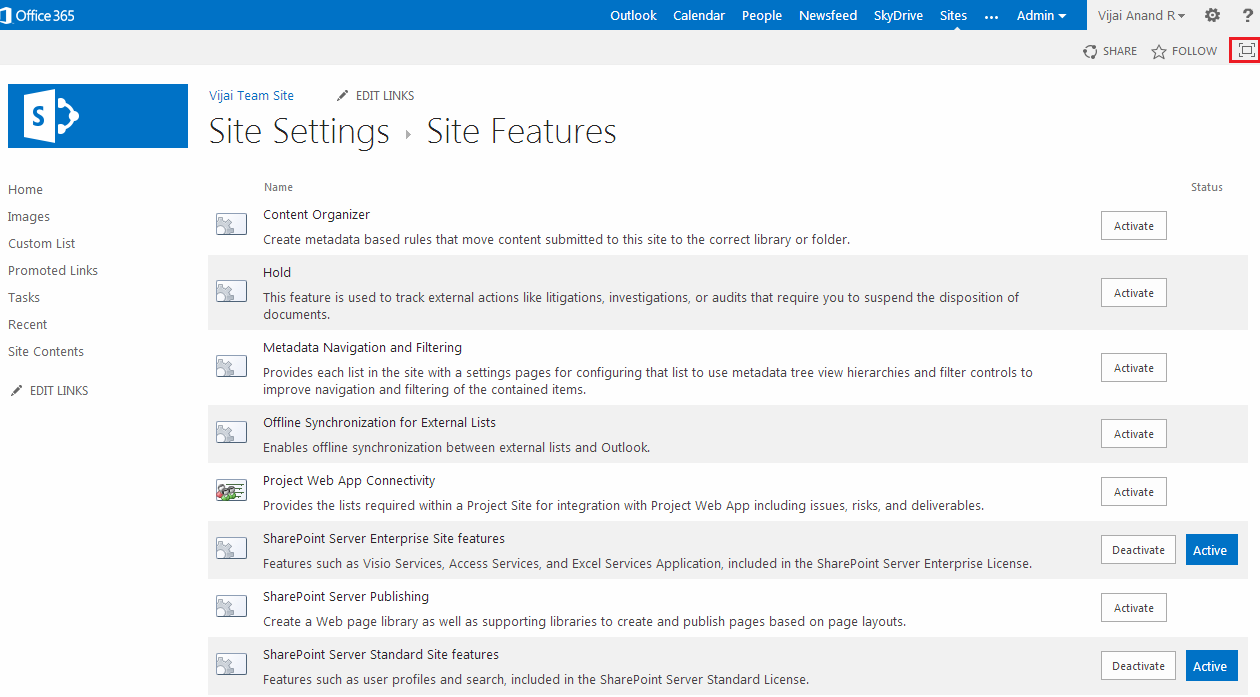Go to SkyDrive in the top bar

tap(898, 15)
